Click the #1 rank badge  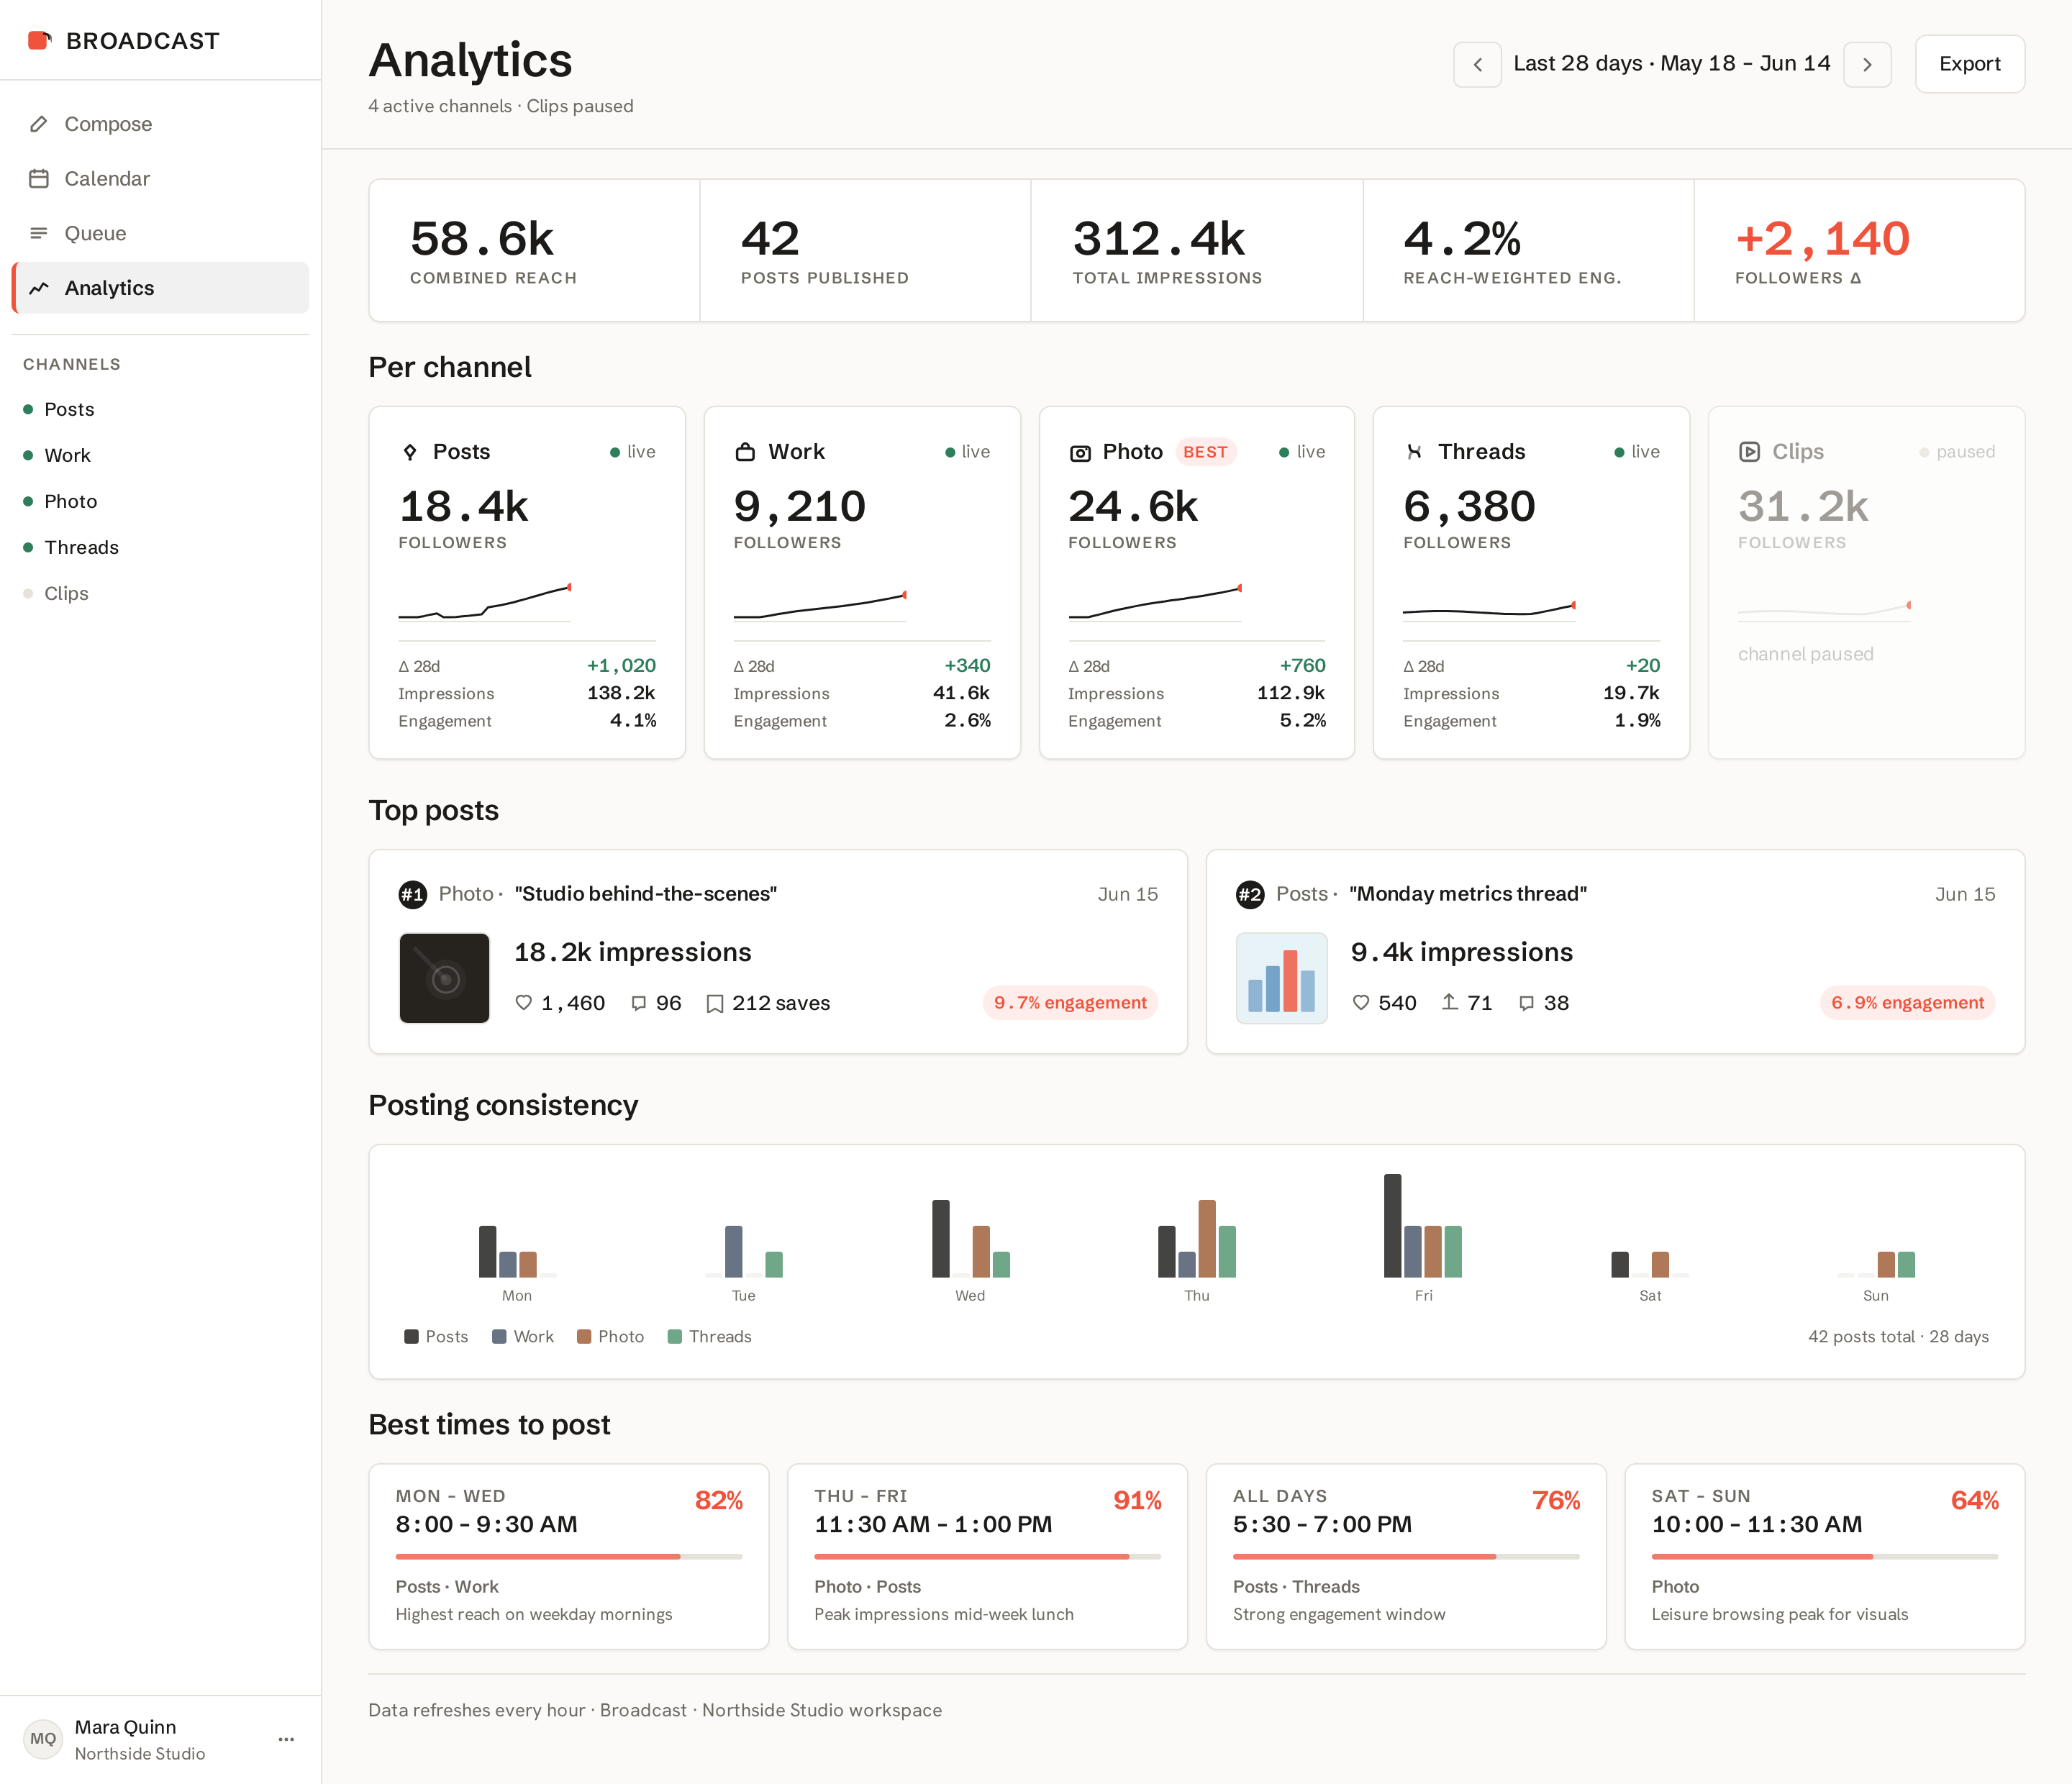413,894
